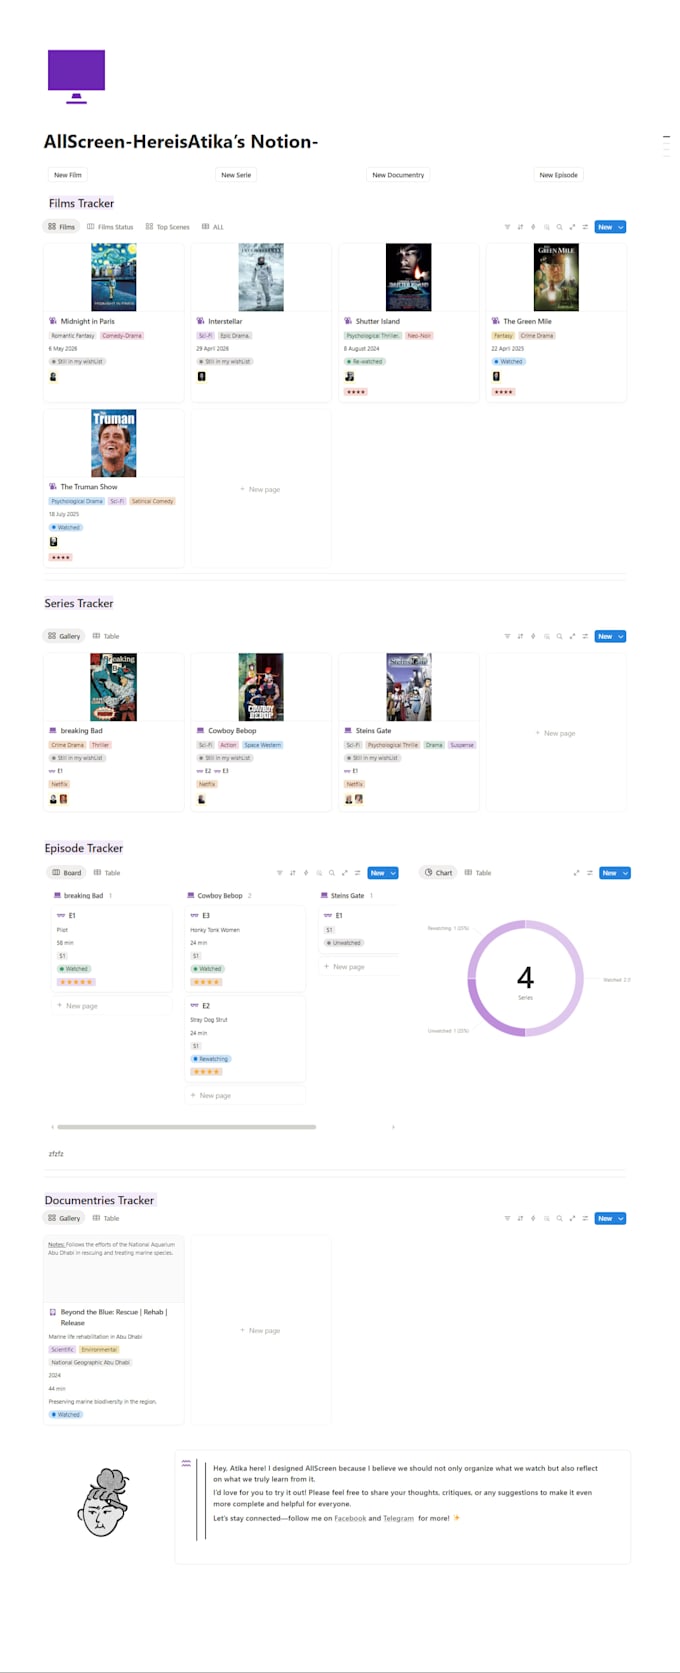Select the Chart tab in Episode Tracker
Image resolution: width=680 pixels, height=1673 pixels.
[438, 873]
